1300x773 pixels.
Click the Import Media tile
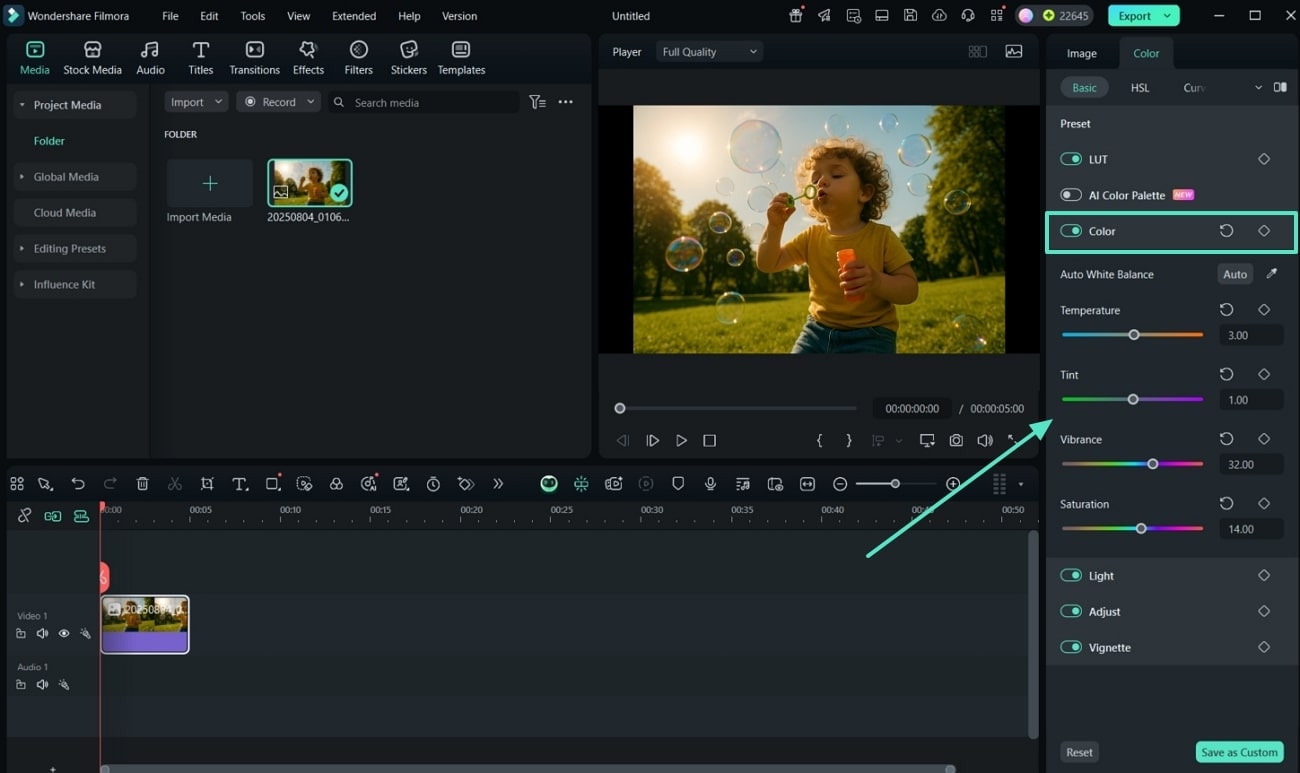coord(209,183)
